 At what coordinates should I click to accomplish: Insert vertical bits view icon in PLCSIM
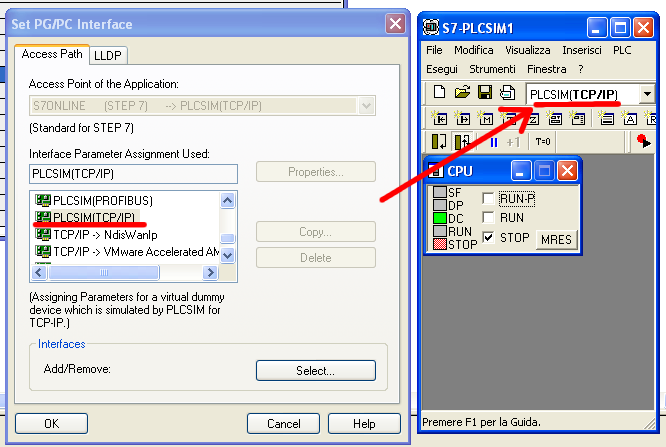(578, 119)
